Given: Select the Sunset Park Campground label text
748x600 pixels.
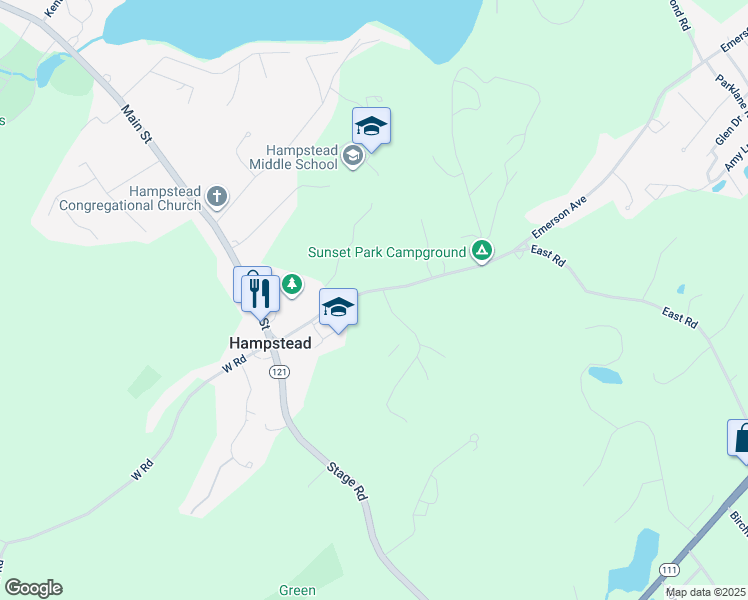Looking at the screenshot, I should pyautogui.click(x=387, y=252).
